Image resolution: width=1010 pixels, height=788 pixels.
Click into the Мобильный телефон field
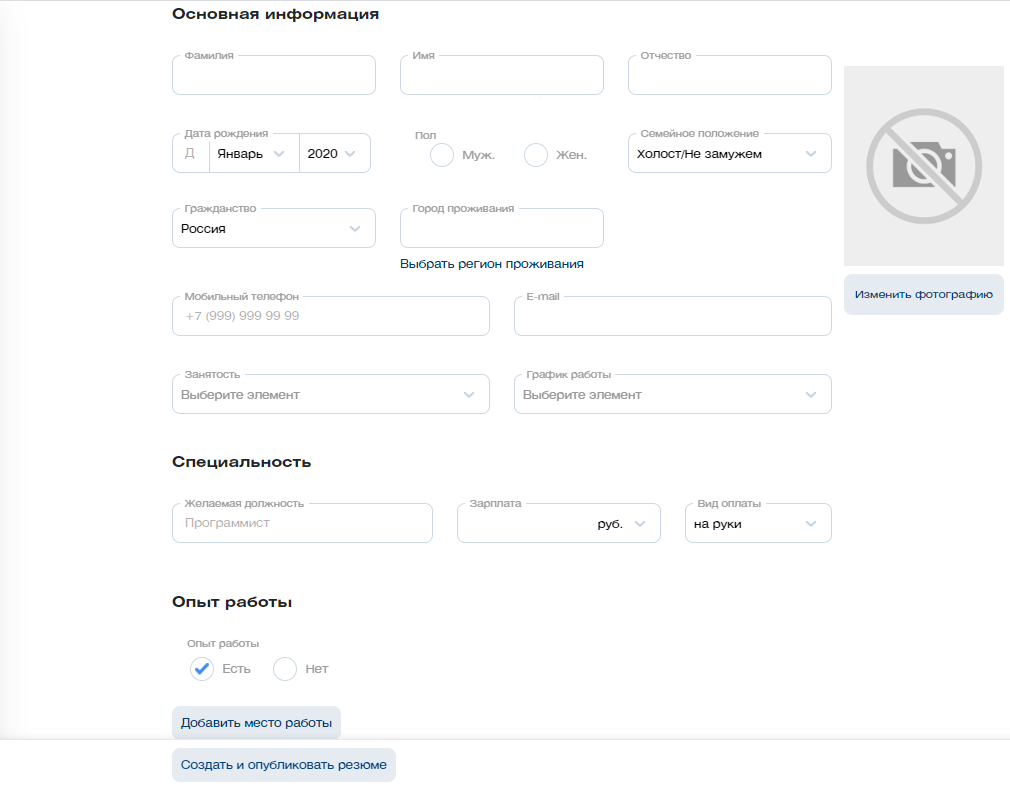(330, 316)
